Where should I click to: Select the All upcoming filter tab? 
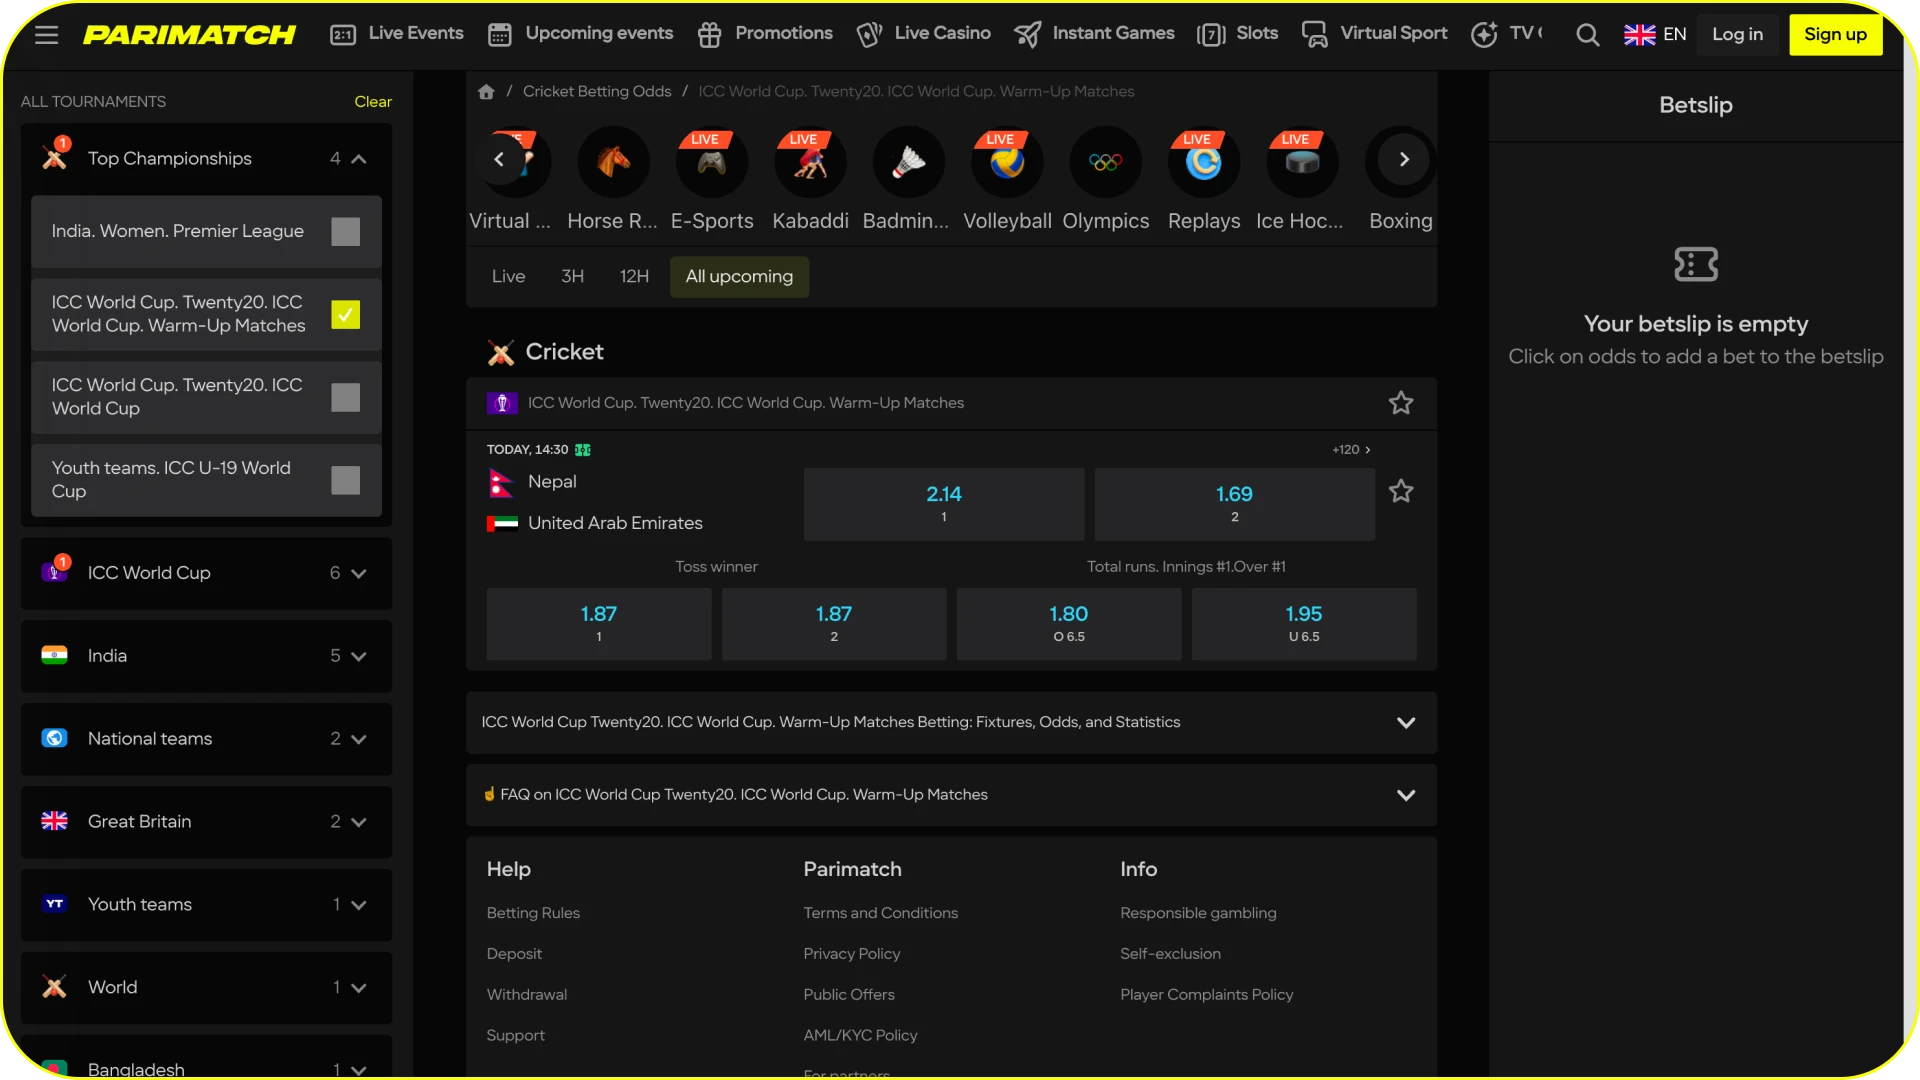[739, 277]
